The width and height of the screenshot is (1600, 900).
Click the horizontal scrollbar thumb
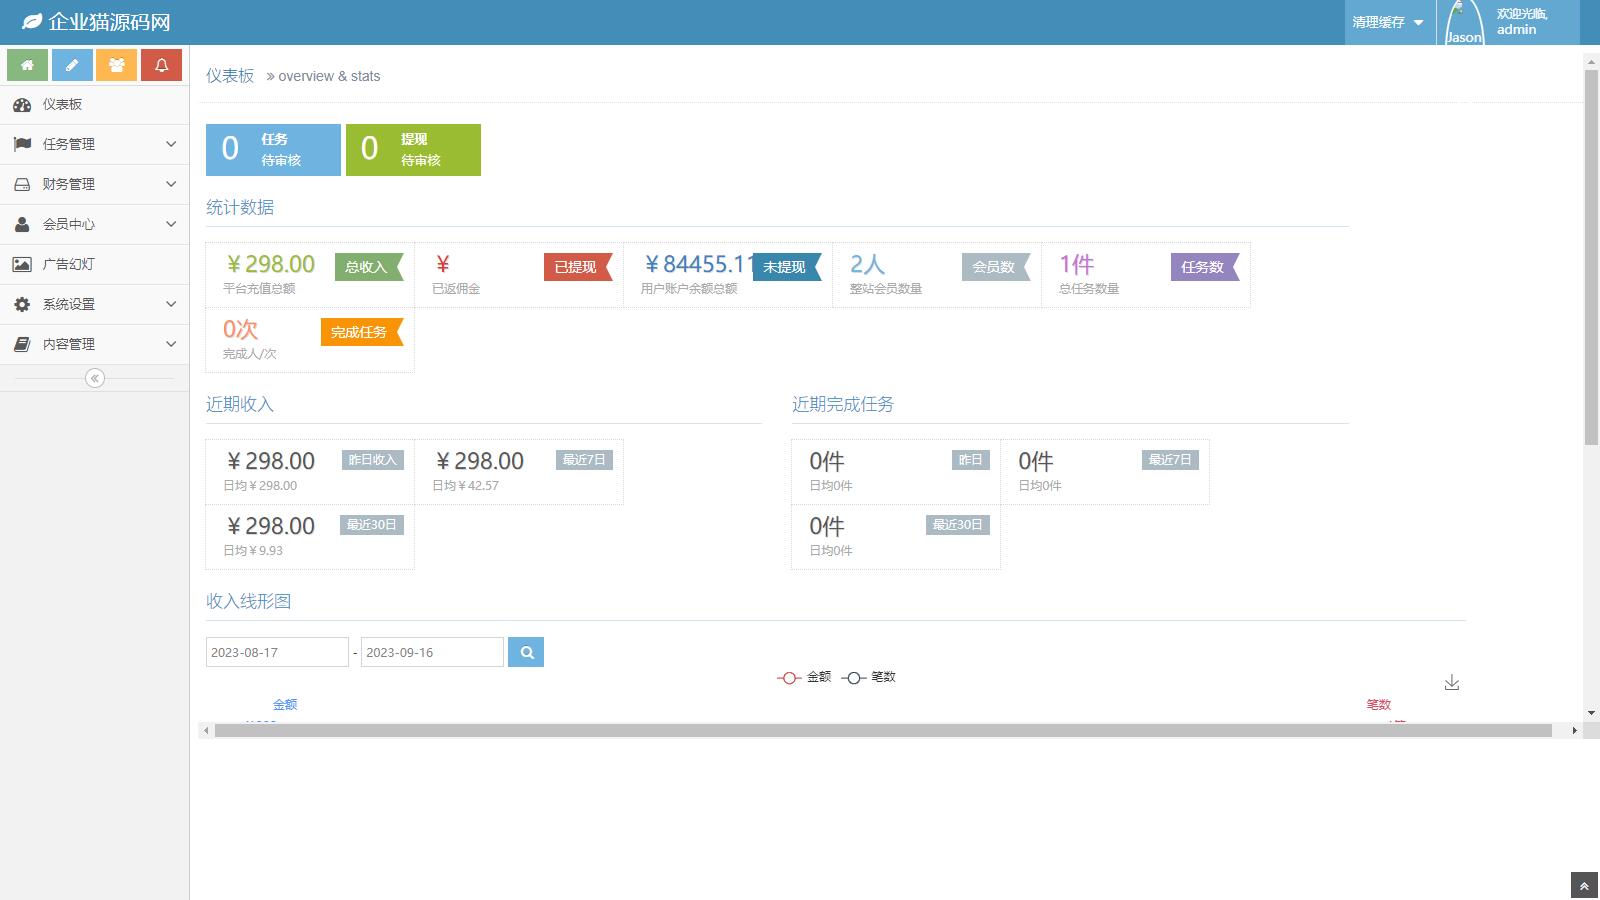point(883,731)
